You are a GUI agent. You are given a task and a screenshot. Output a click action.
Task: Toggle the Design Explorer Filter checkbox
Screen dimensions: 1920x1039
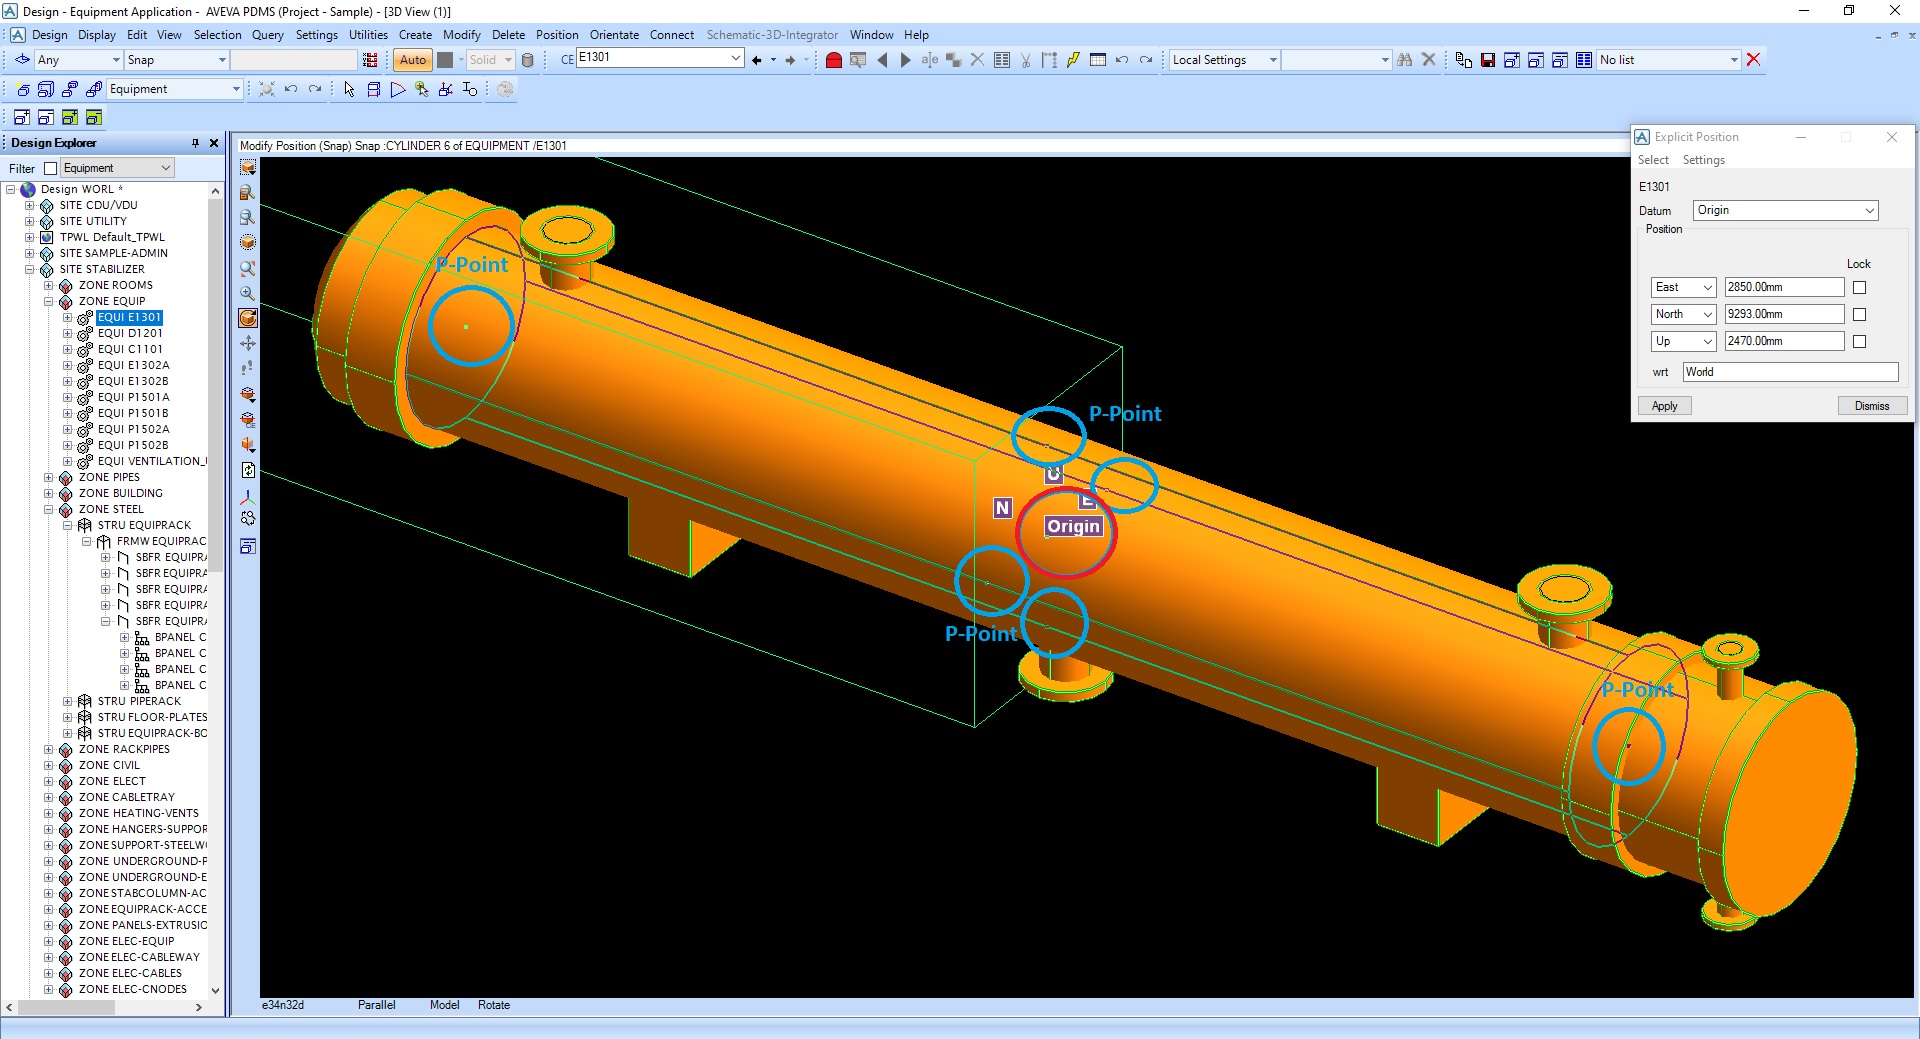(51, 169)
